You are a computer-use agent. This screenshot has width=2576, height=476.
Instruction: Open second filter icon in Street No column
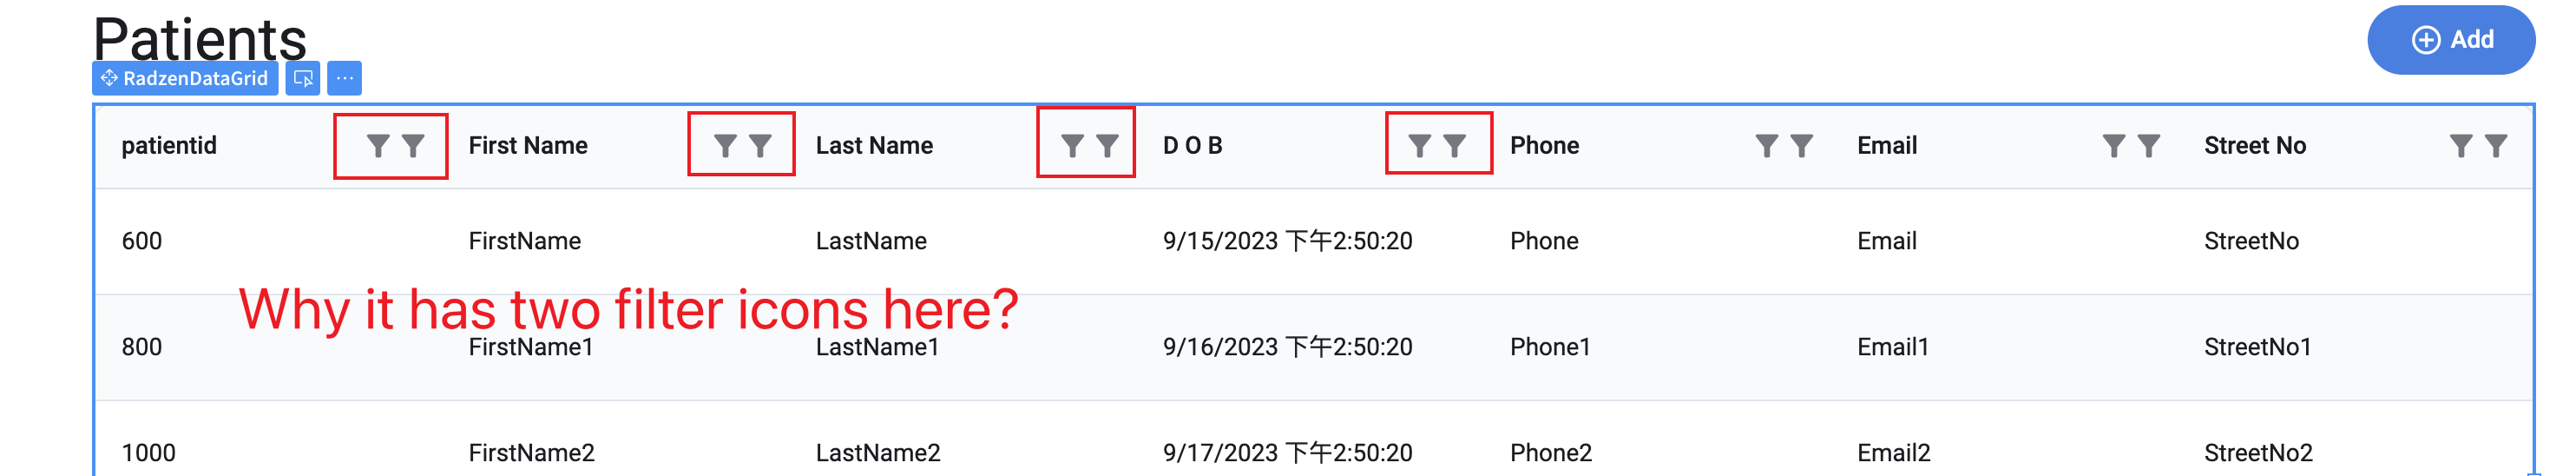tap(2496, 146)
